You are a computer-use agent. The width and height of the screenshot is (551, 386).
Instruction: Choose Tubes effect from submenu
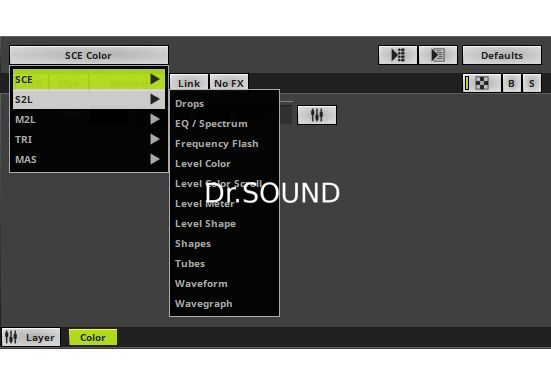224,264
